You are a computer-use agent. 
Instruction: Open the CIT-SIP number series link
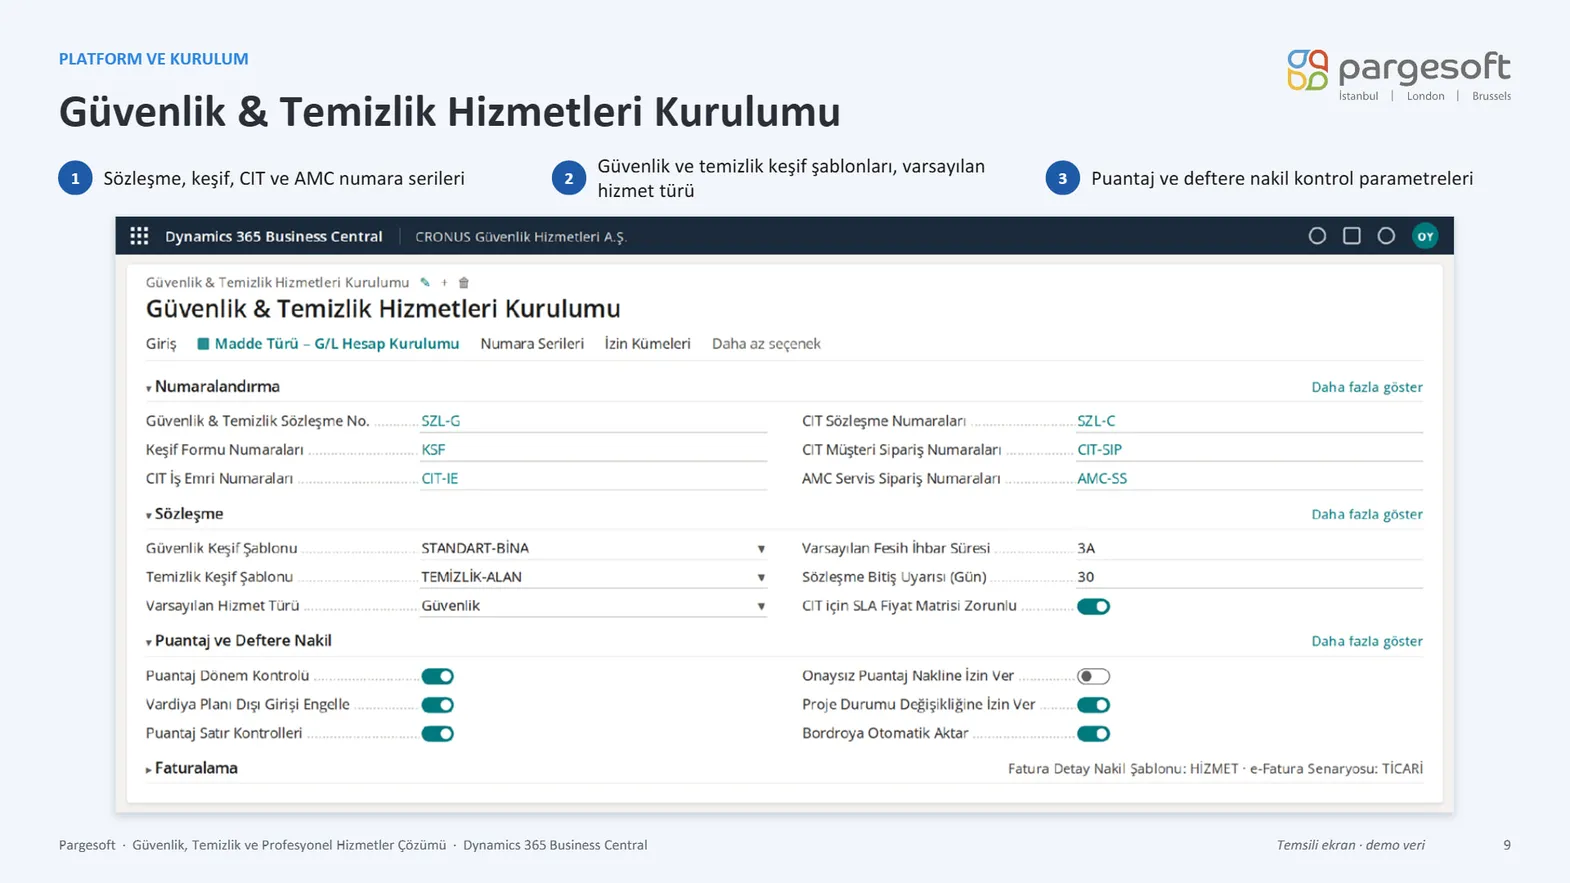click(1100, 450)
